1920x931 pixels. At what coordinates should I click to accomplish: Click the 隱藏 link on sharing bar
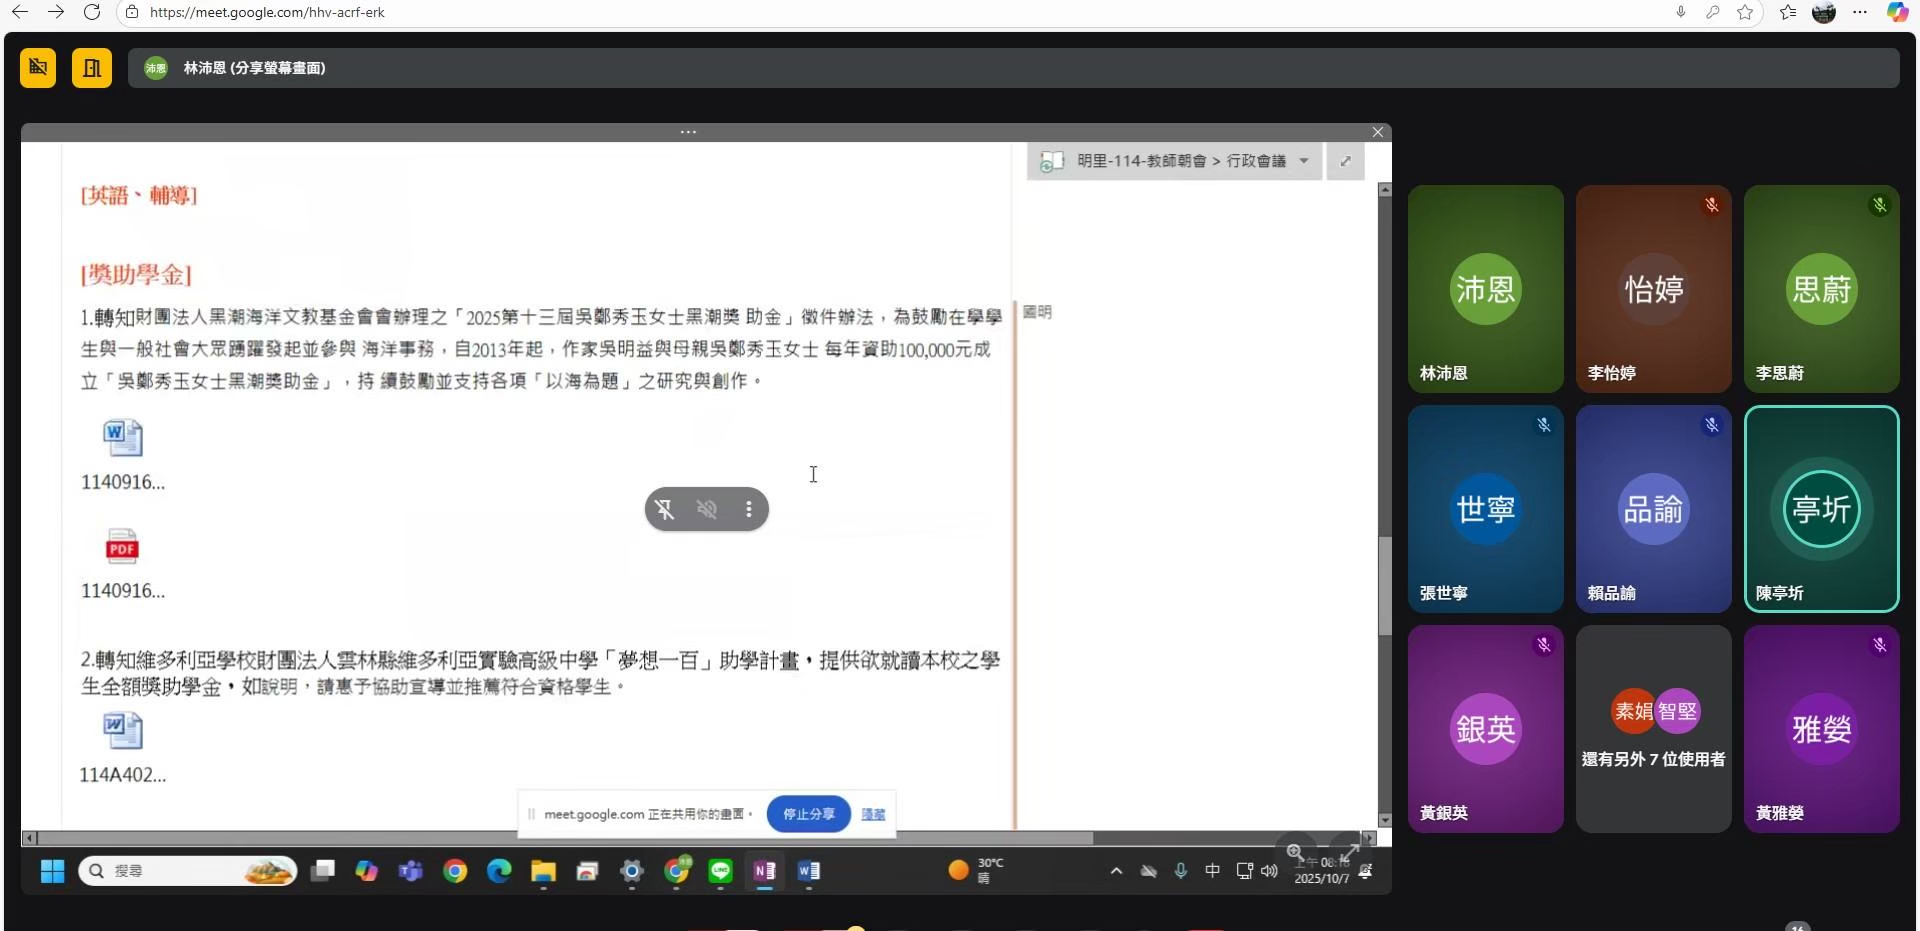pyautogui.click(x=873, y=814)
